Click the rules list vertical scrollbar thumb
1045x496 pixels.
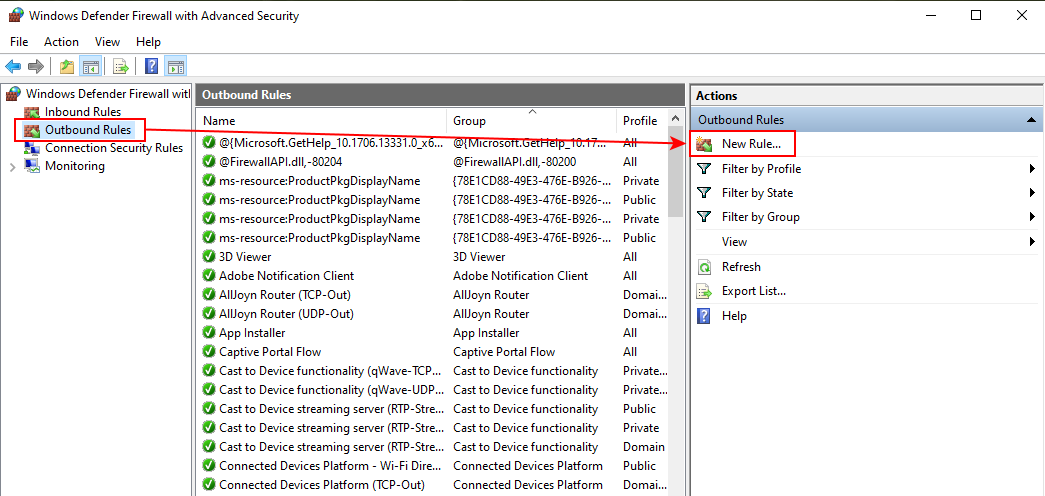click(x=675, y=173)
